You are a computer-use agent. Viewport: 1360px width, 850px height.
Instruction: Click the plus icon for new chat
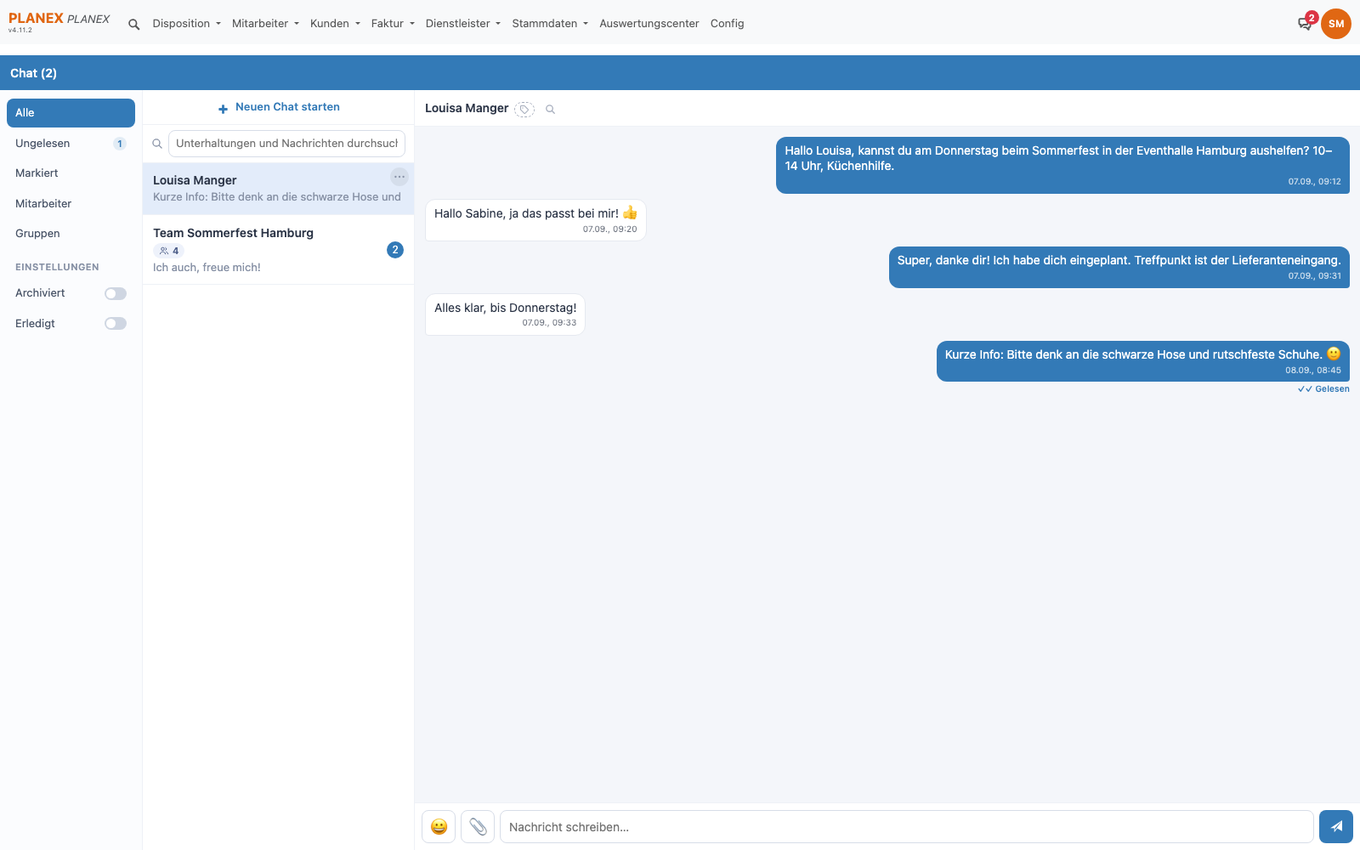223,108
